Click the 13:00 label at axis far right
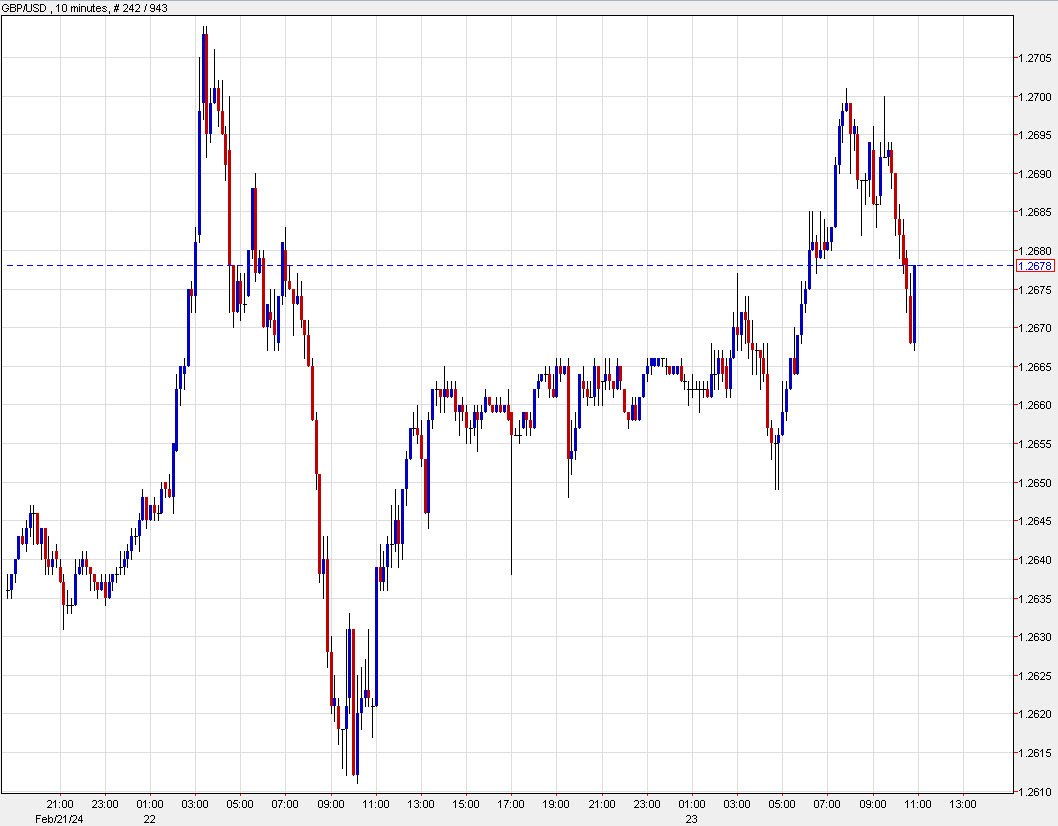1058x826 pixels. tap(963, 803)
